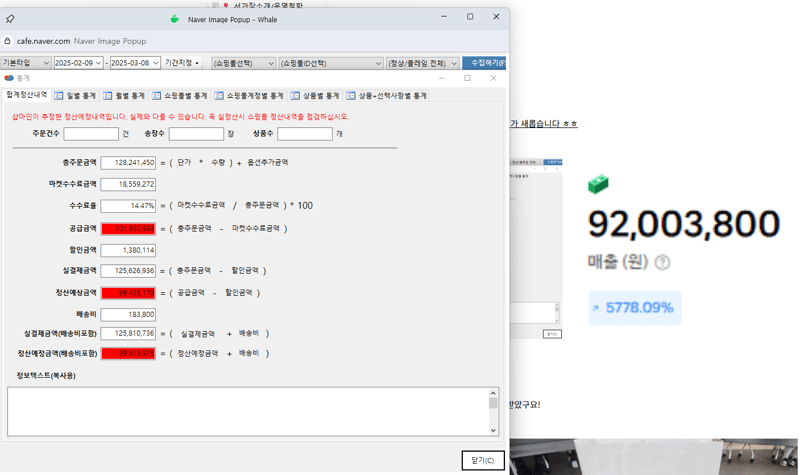Switch to the 일별 통계 tab
800x475 pixels.
[x=75, y=95]
